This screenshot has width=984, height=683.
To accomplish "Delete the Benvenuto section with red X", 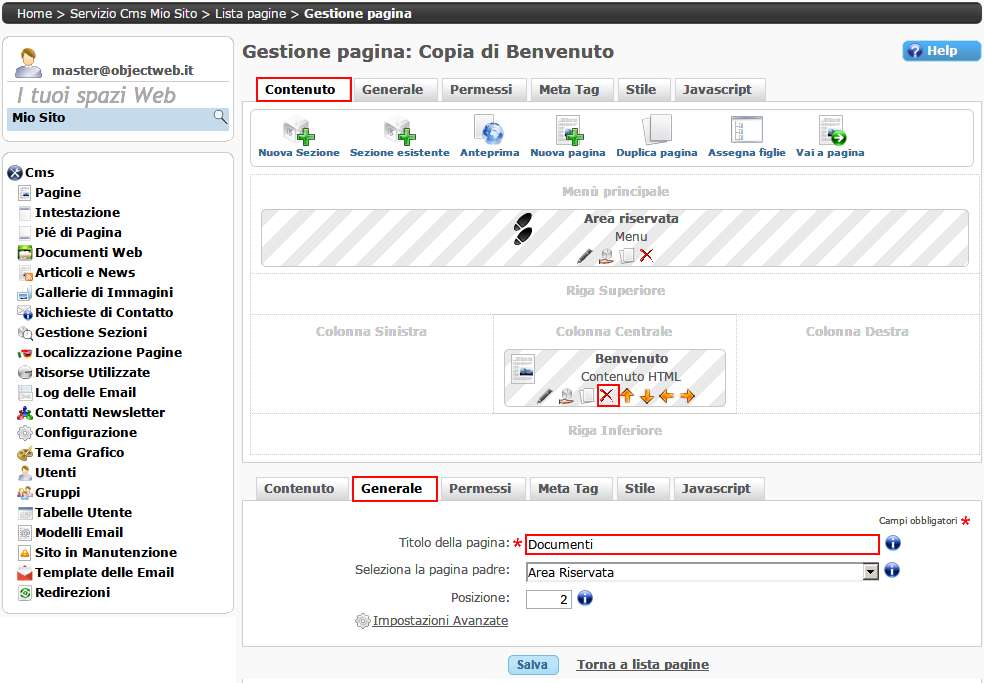I will [607, 396].
